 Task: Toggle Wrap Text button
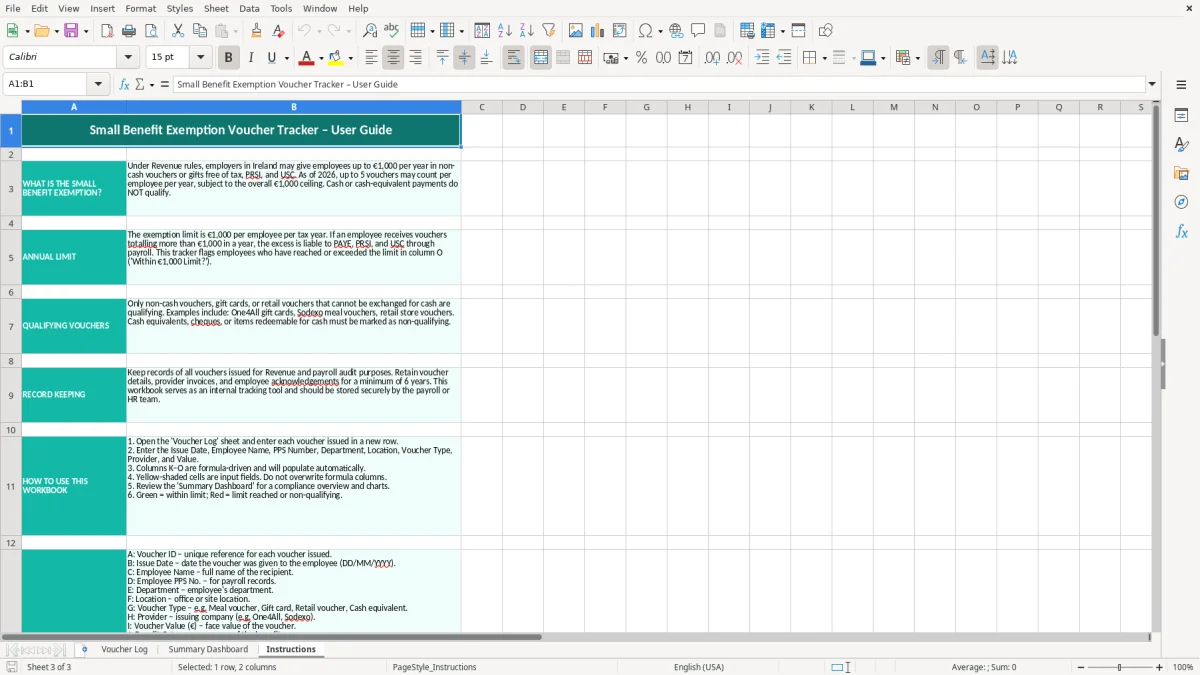[513, 58]
